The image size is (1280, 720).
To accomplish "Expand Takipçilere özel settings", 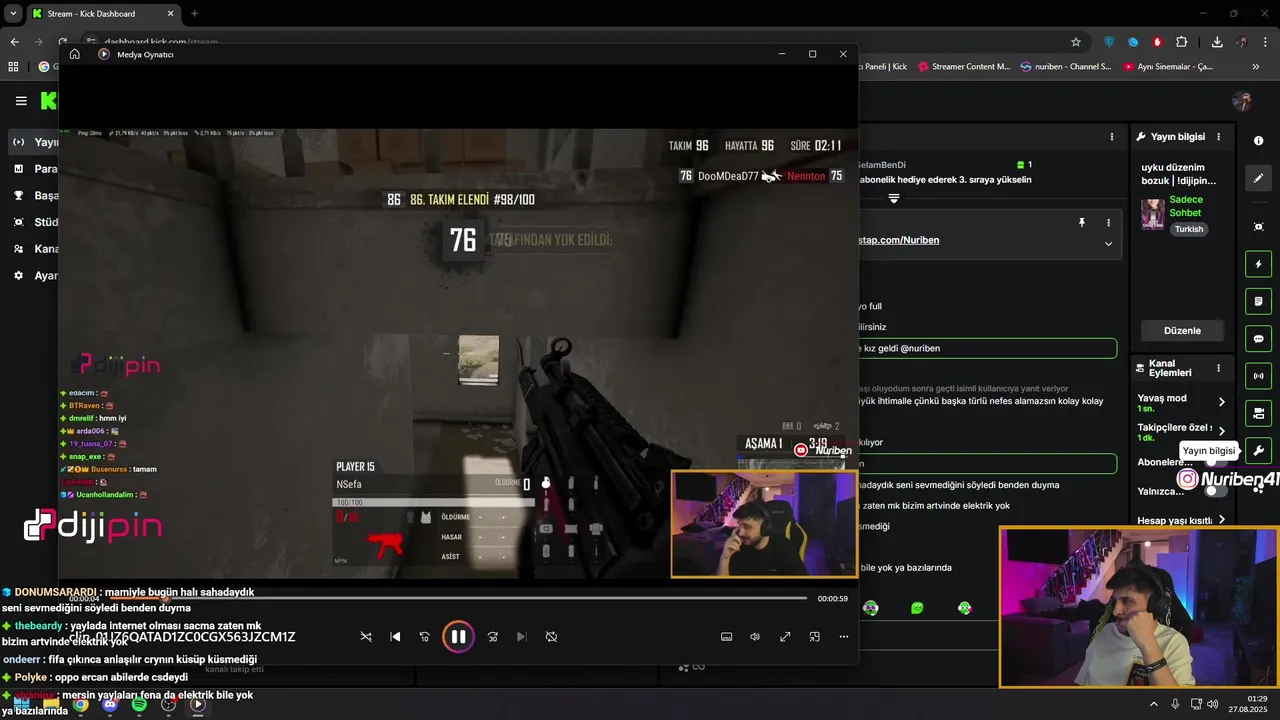I will pos(1221,431).
